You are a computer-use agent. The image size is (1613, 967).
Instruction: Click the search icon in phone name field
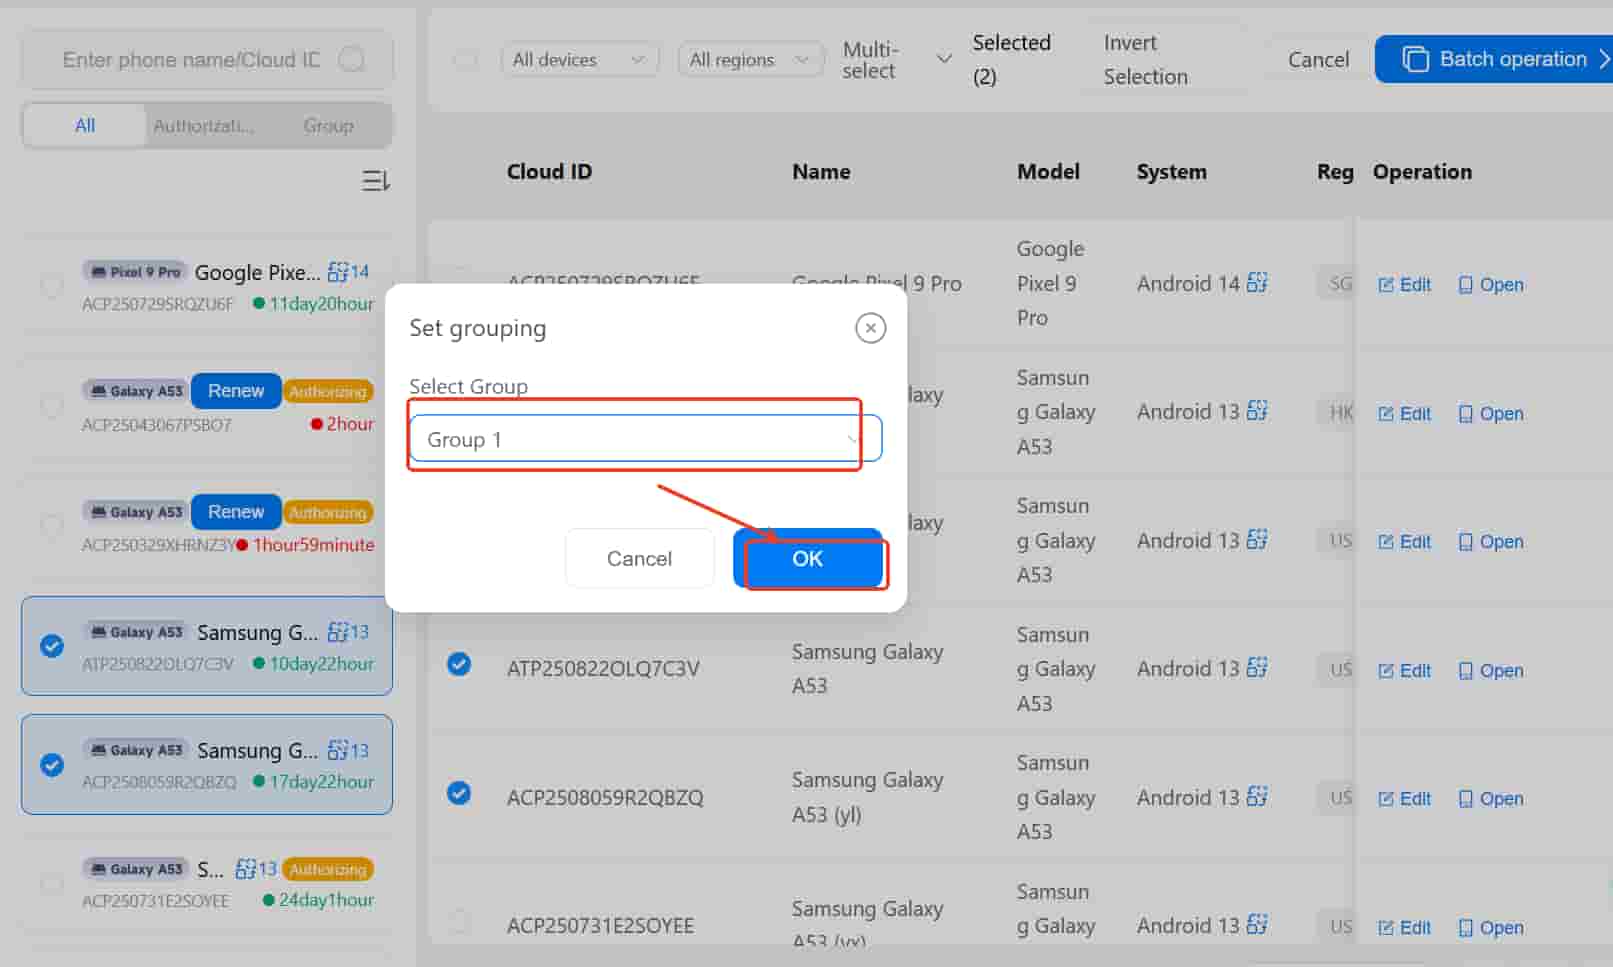tap(352, 60)
